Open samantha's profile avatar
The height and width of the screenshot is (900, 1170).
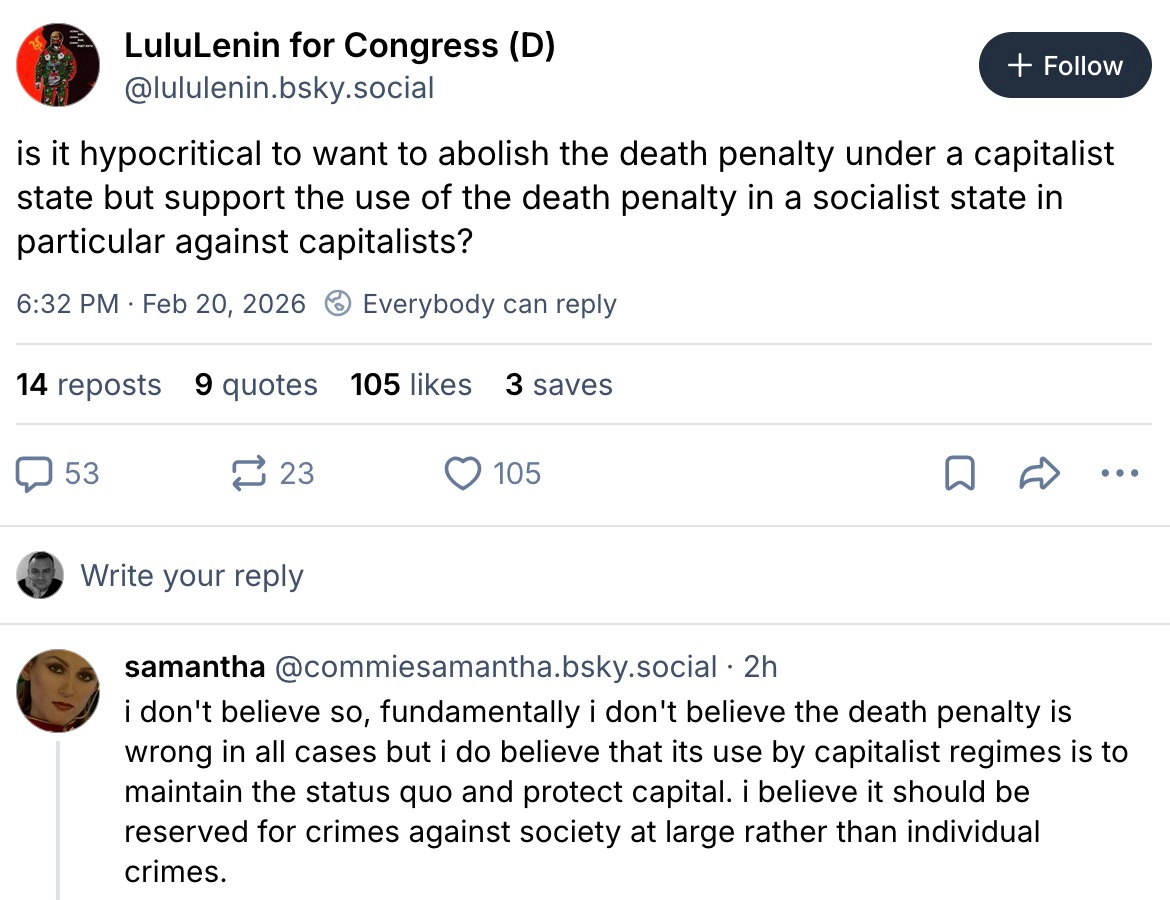point(58,690)
